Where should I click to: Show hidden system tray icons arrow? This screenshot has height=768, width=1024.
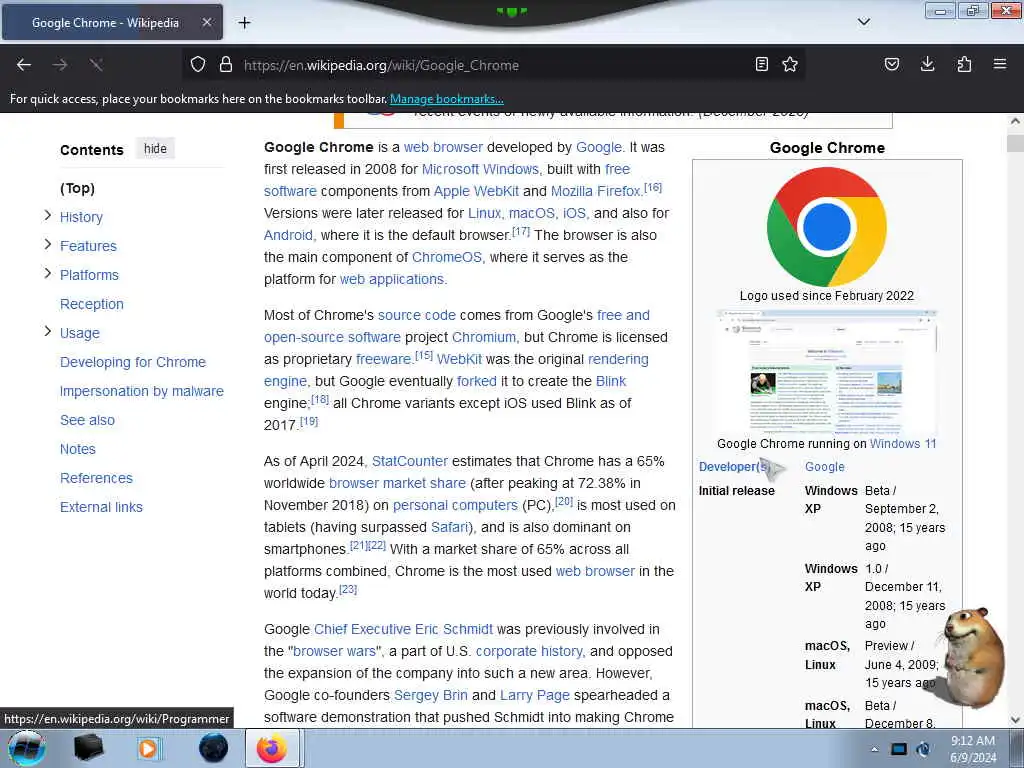874,749
